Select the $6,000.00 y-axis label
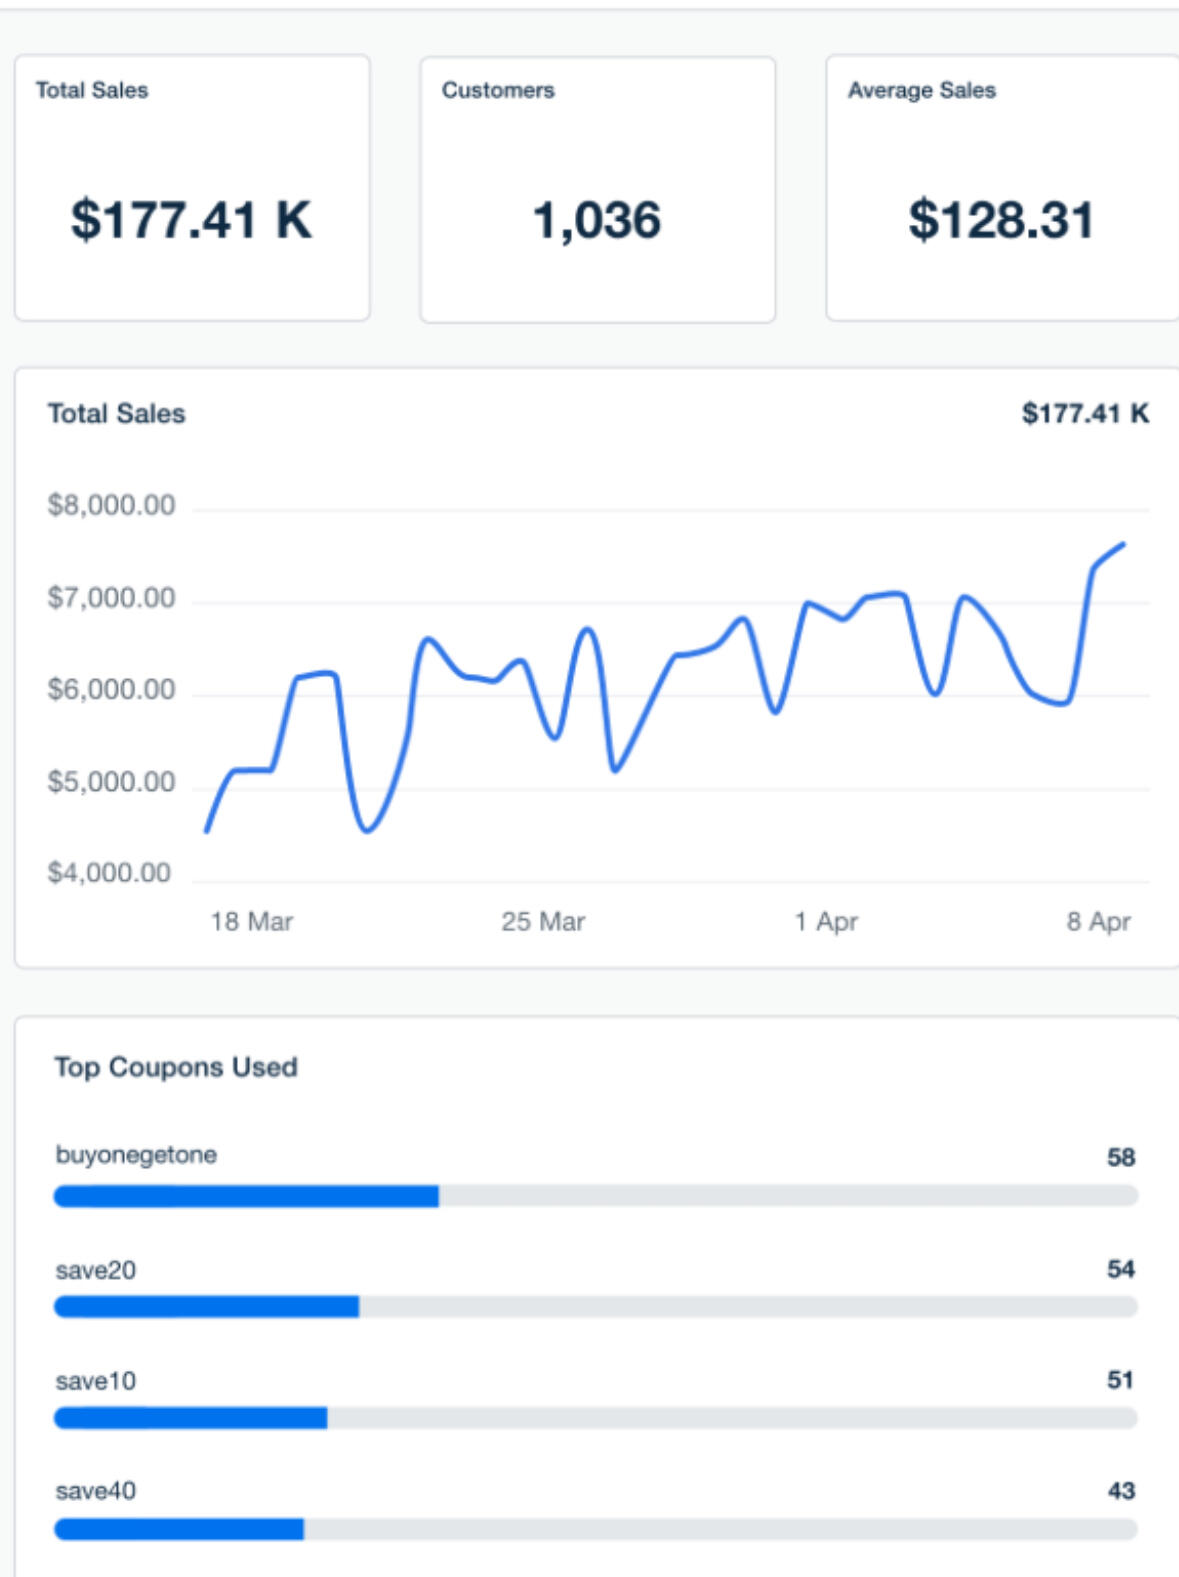The height and width of the screenshot is (1577, 1179). click(111, 690)
